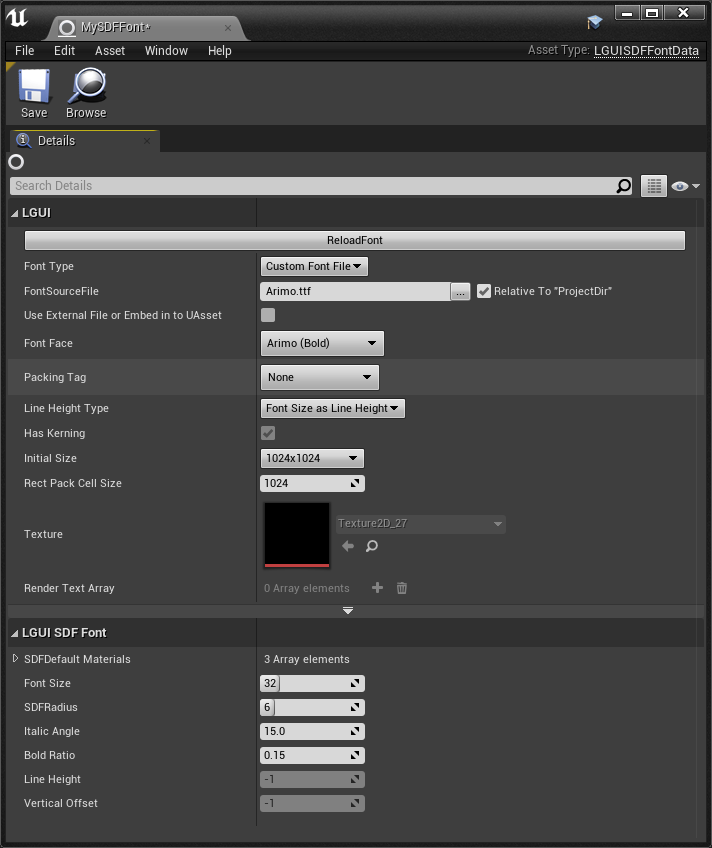Image resolution: width=712 pixels, height=848 pixels.
Task: Click the FontSourceFile browse ellipsis button
Action: 460,292
